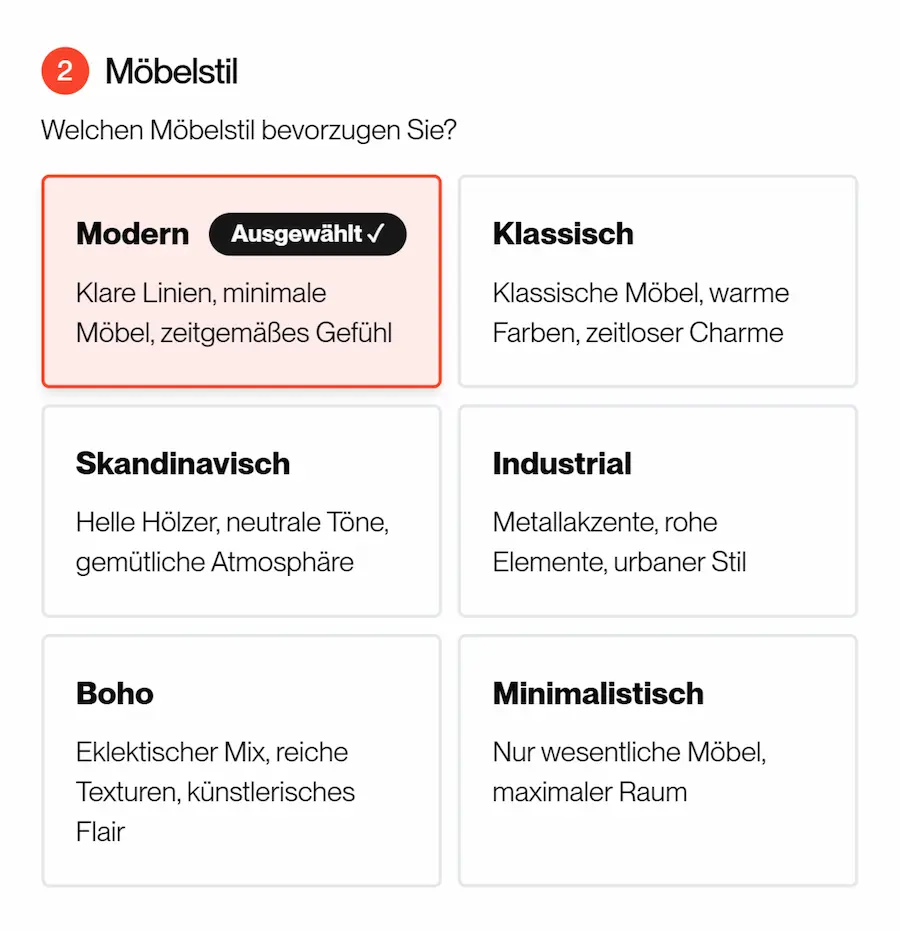The image size is (900, 931).
Task: Click the word 'Flair' in the Boho card
Action: pos(100,832)
